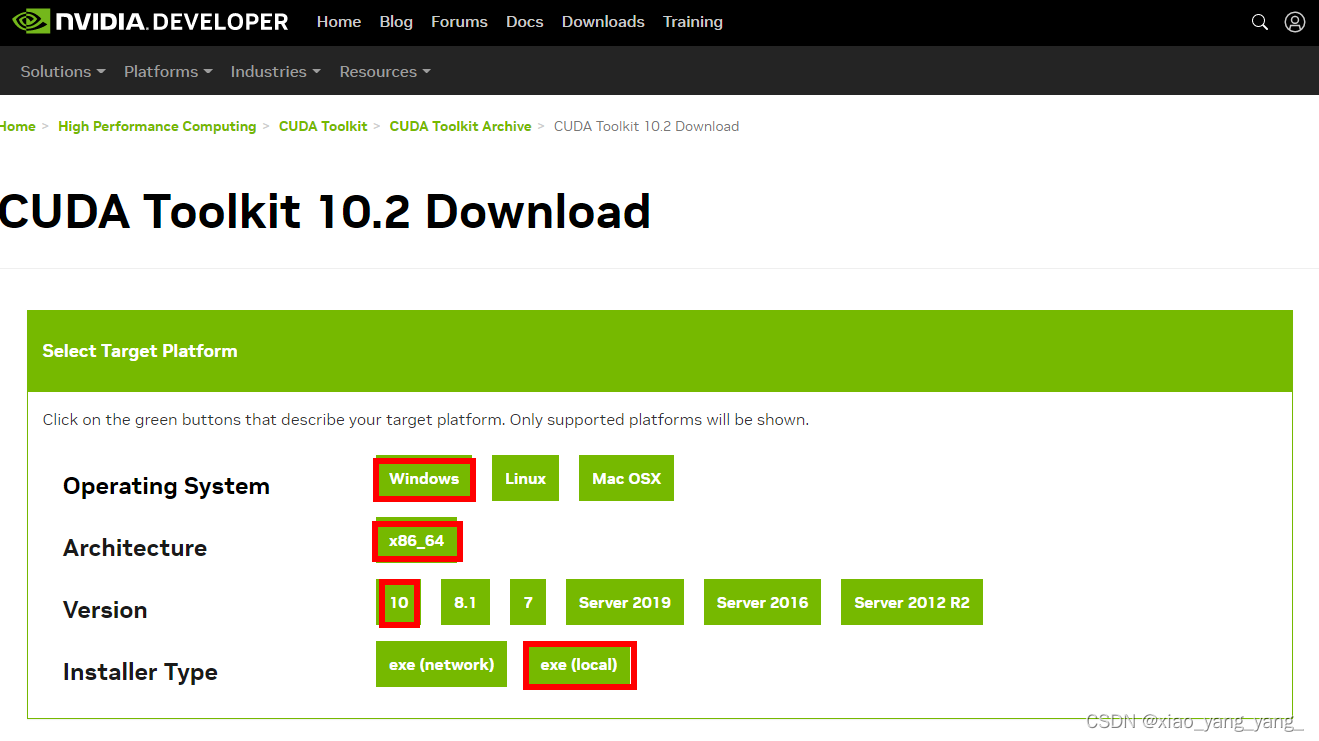
Task: Open the search icon in header
Action: tap(1260, 22)
